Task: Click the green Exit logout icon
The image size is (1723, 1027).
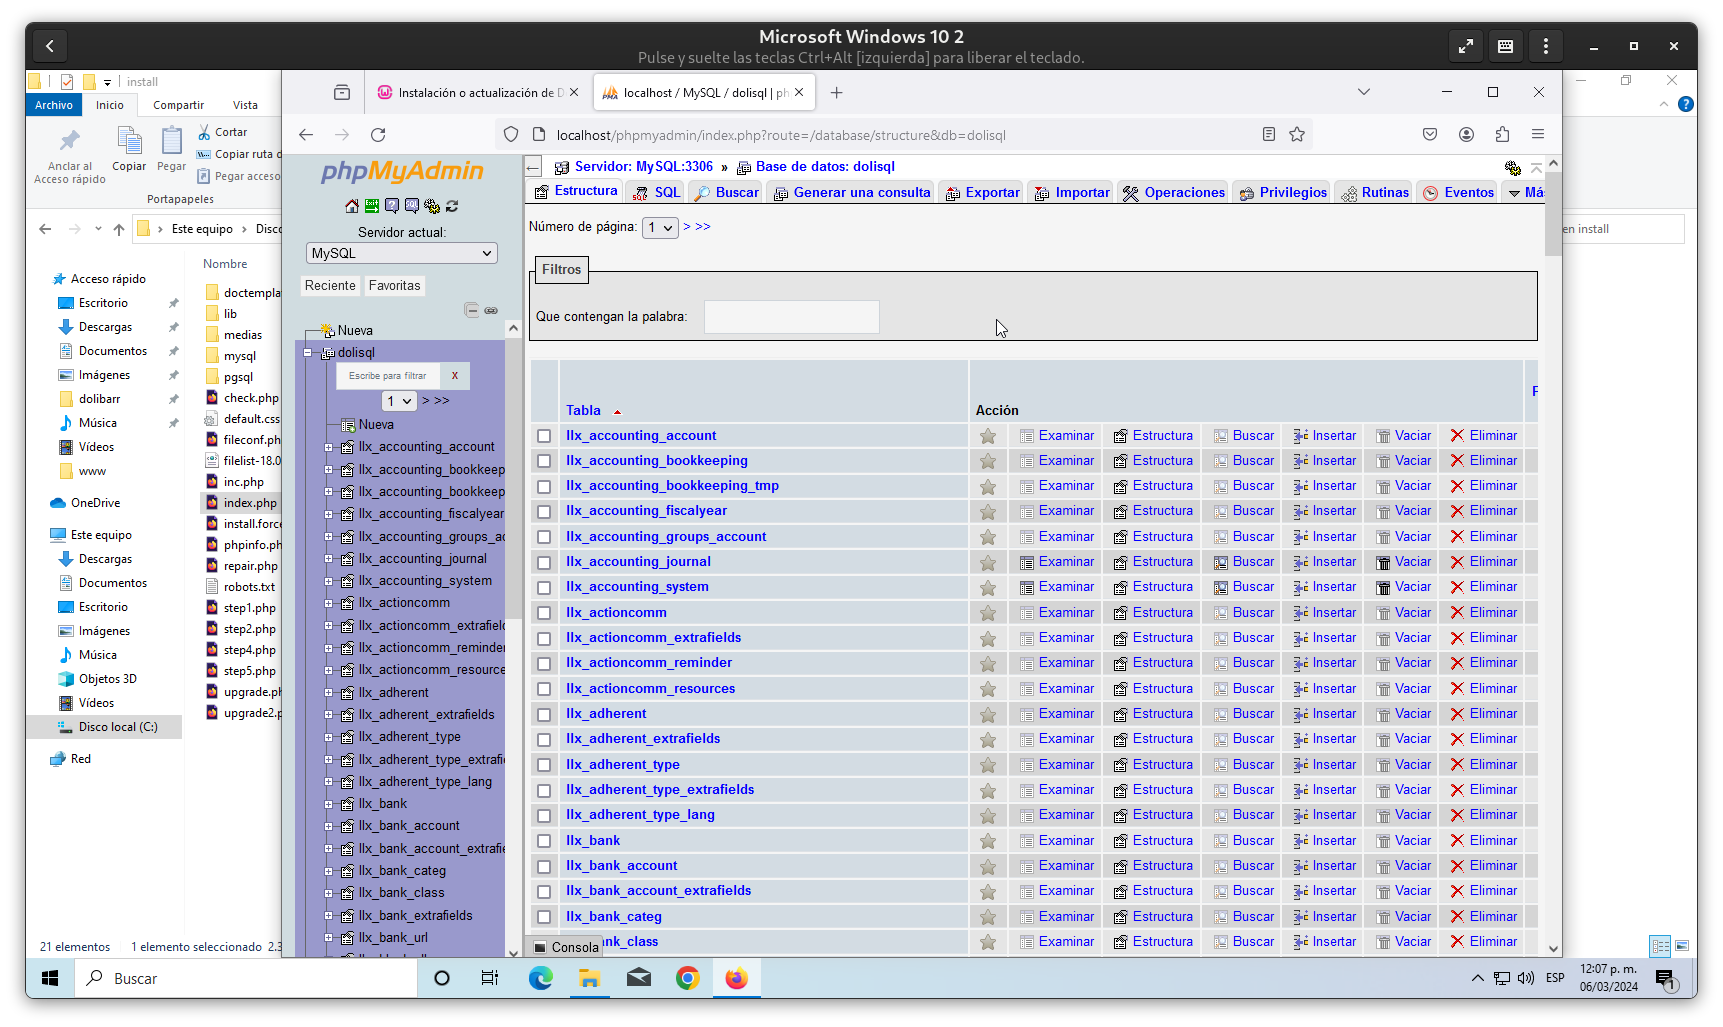Action: point(372,206)
